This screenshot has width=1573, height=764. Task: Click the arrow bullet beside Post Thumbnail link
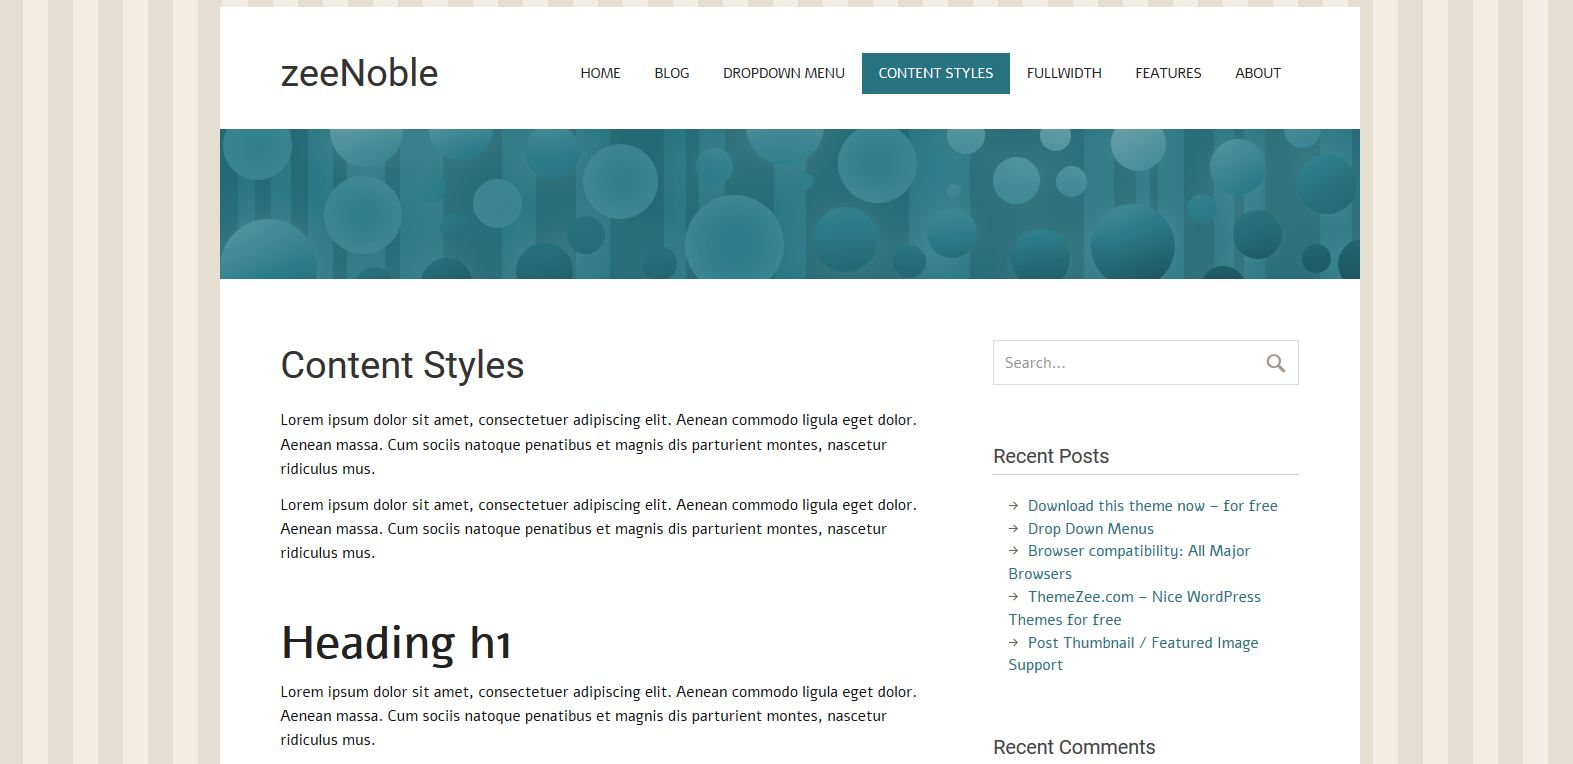(x=1013, y=643)
